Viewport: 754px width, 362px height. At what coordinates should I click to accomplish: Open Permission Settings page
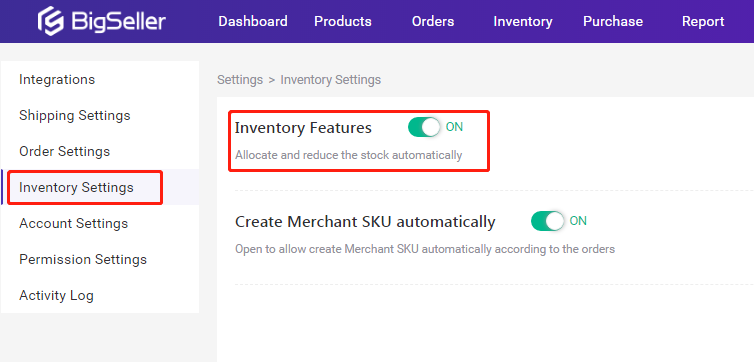pyautogui.click(x=83, y=260)
